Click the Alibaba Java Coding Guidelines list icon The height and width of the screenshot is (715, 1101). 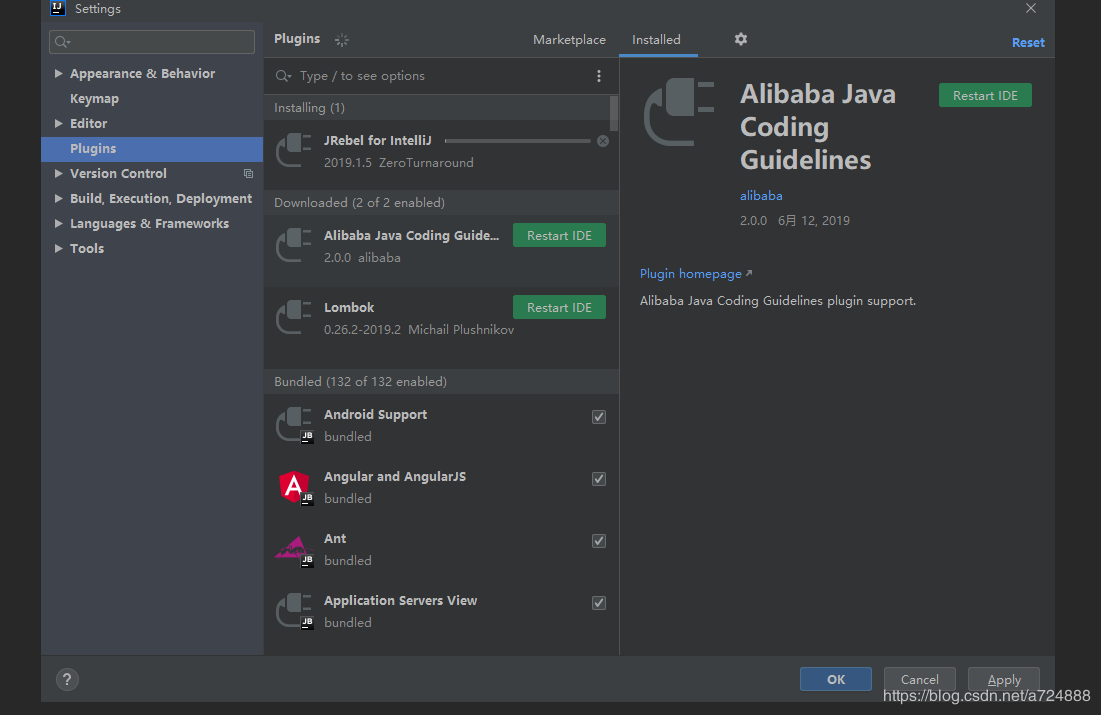[x=294, y=245]
